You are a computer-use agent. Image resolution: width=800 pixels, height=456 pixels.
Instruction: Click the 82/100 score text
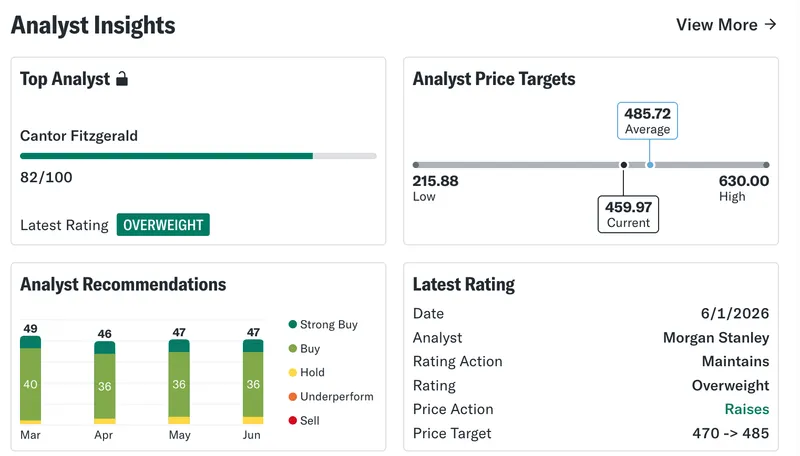(x=46, y=177)
